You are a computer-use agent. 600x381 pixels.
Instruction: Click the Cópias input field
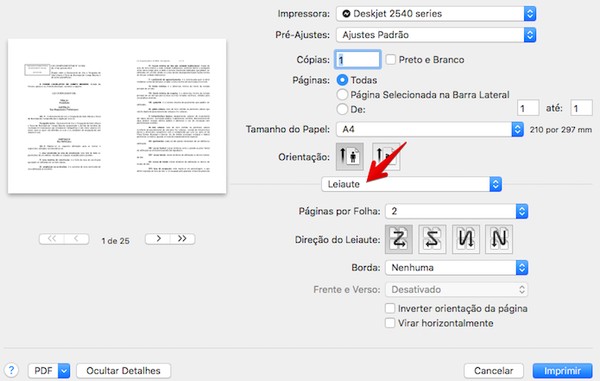[x=358, y=60]
